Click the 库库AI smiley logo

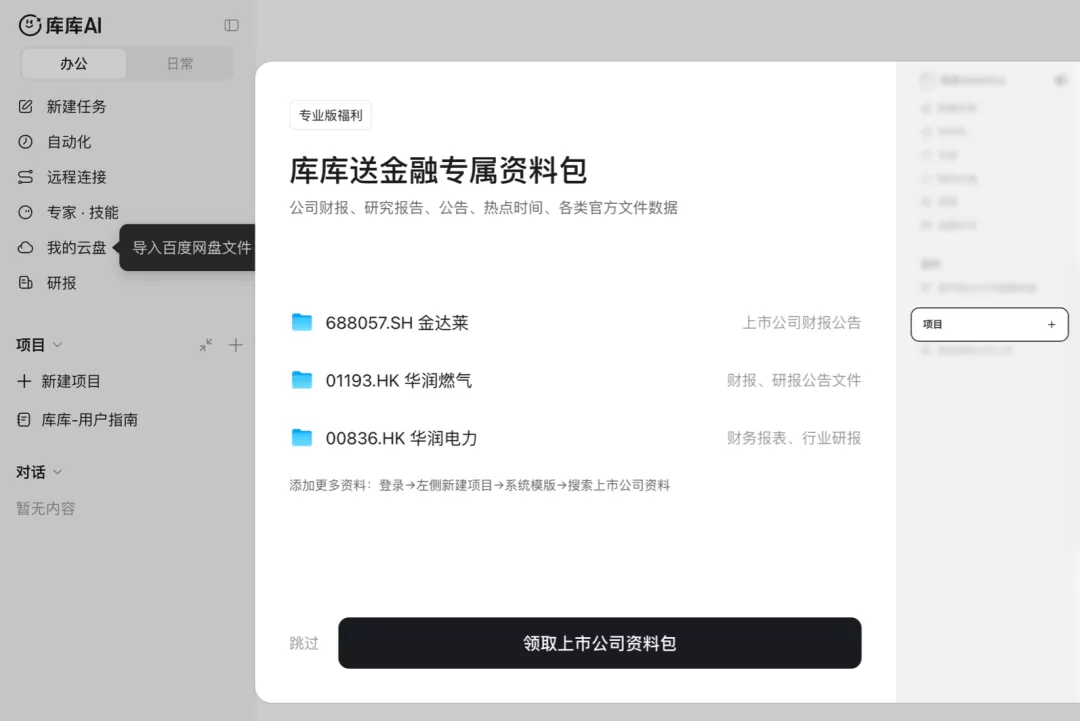click(30, 25)
